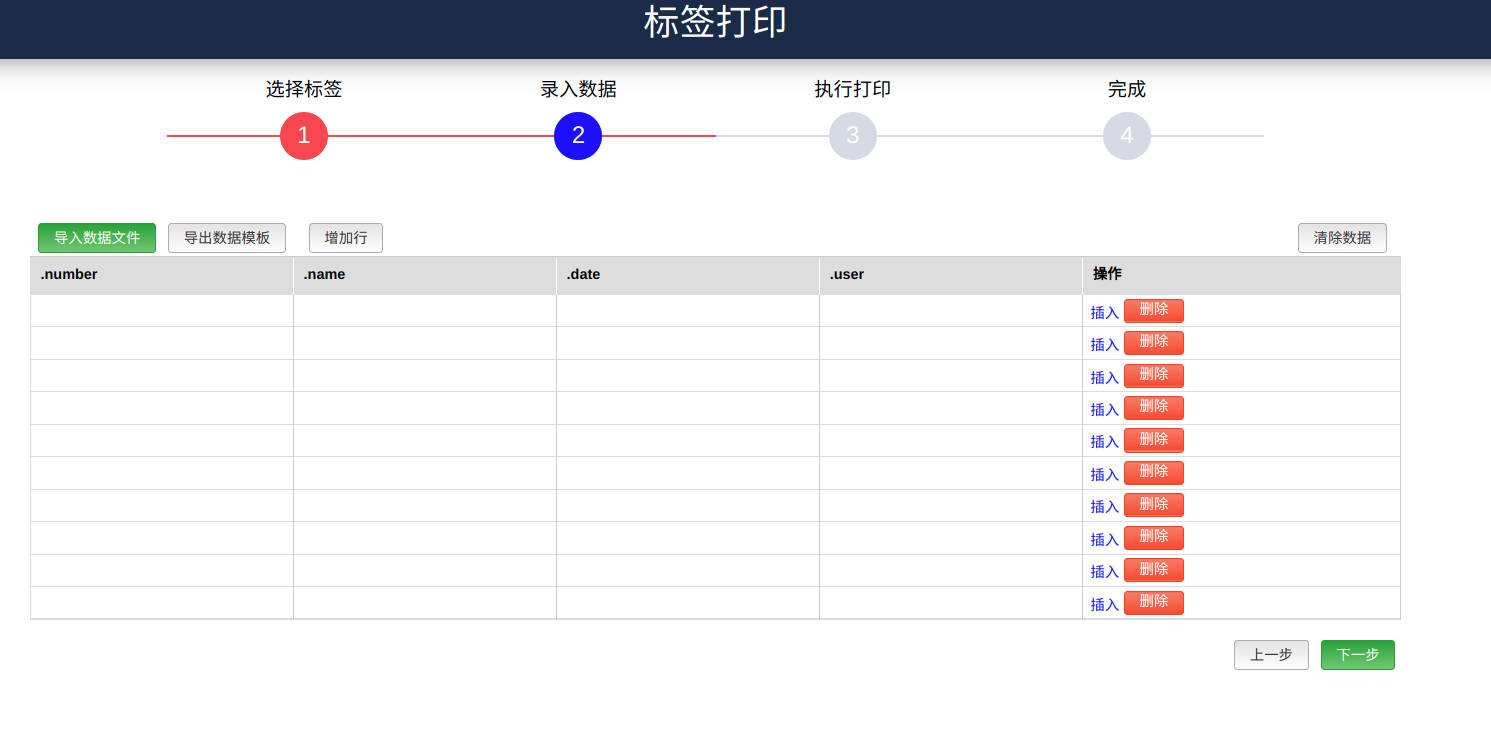Click the first row .number cell
1491x732 pixels.
[162, 311]
